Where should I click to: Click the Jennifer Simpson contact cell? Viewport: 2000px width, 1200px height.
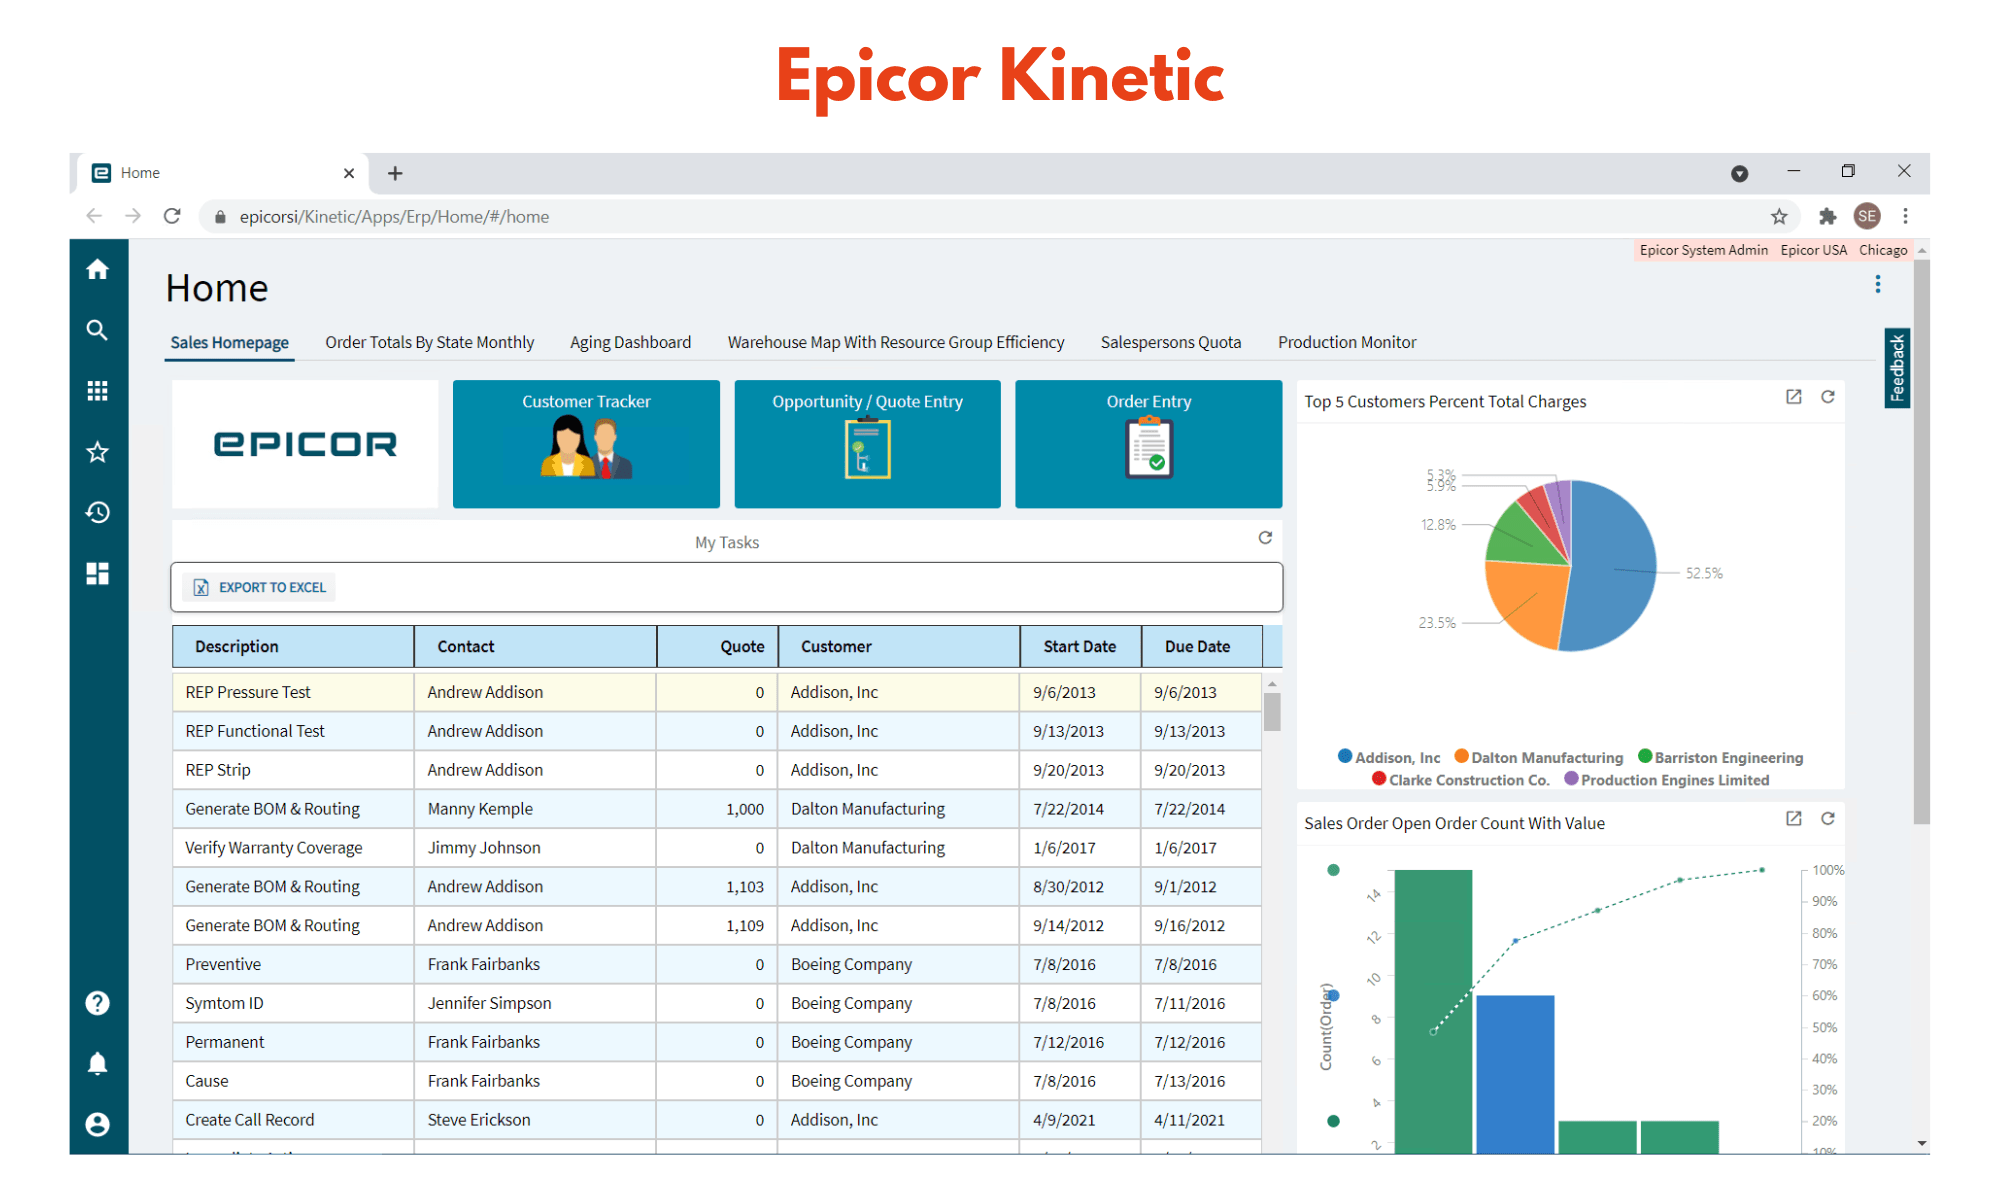(x=535, y=1003)
